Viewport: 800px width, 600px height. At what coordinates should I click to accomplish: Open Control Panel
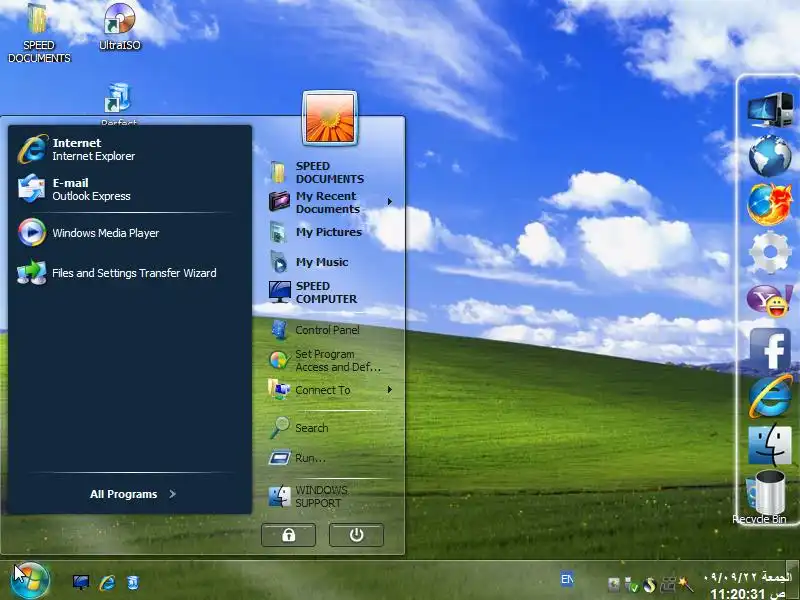point(329,330)
